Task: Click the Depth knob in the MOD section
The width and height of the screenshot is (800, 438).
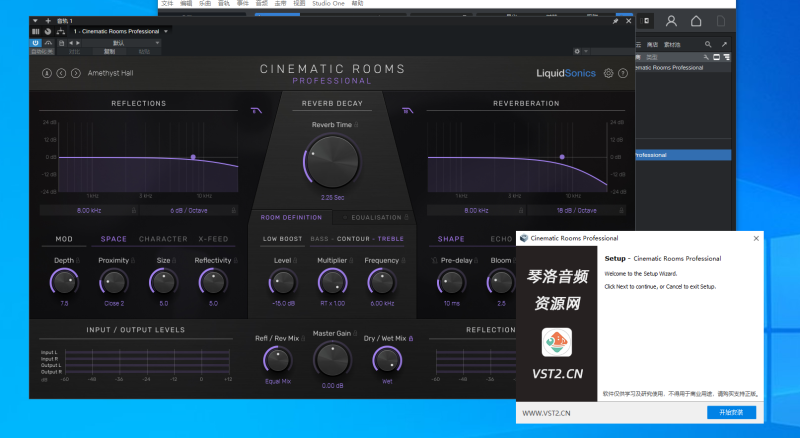Action: [64, 282]
